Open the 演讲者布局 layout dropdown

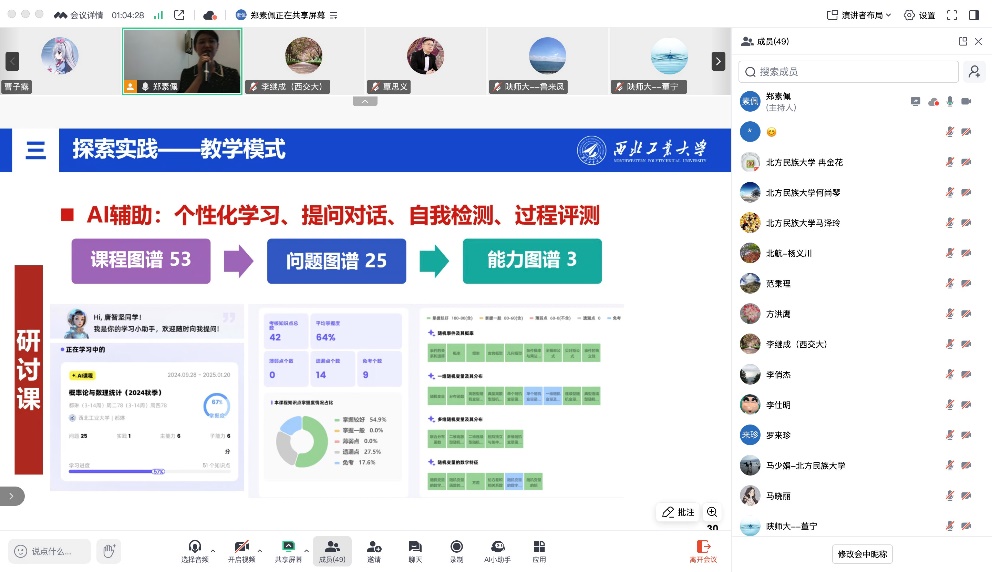coord(861,15)
